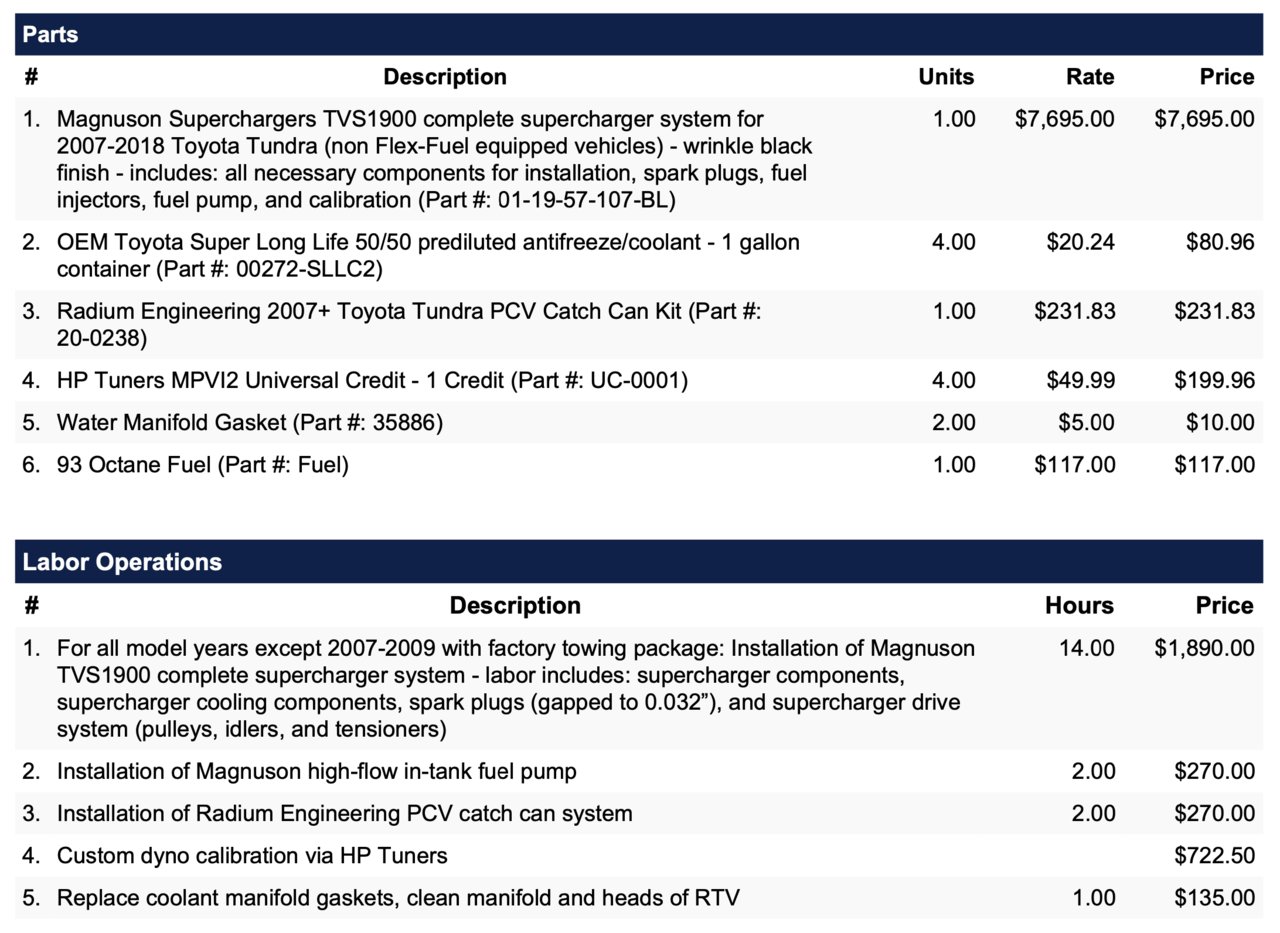The height and width of the screenshot is (933, 1280).
Task: Click the Hours column header in Labor
Action: (1079, 605)
